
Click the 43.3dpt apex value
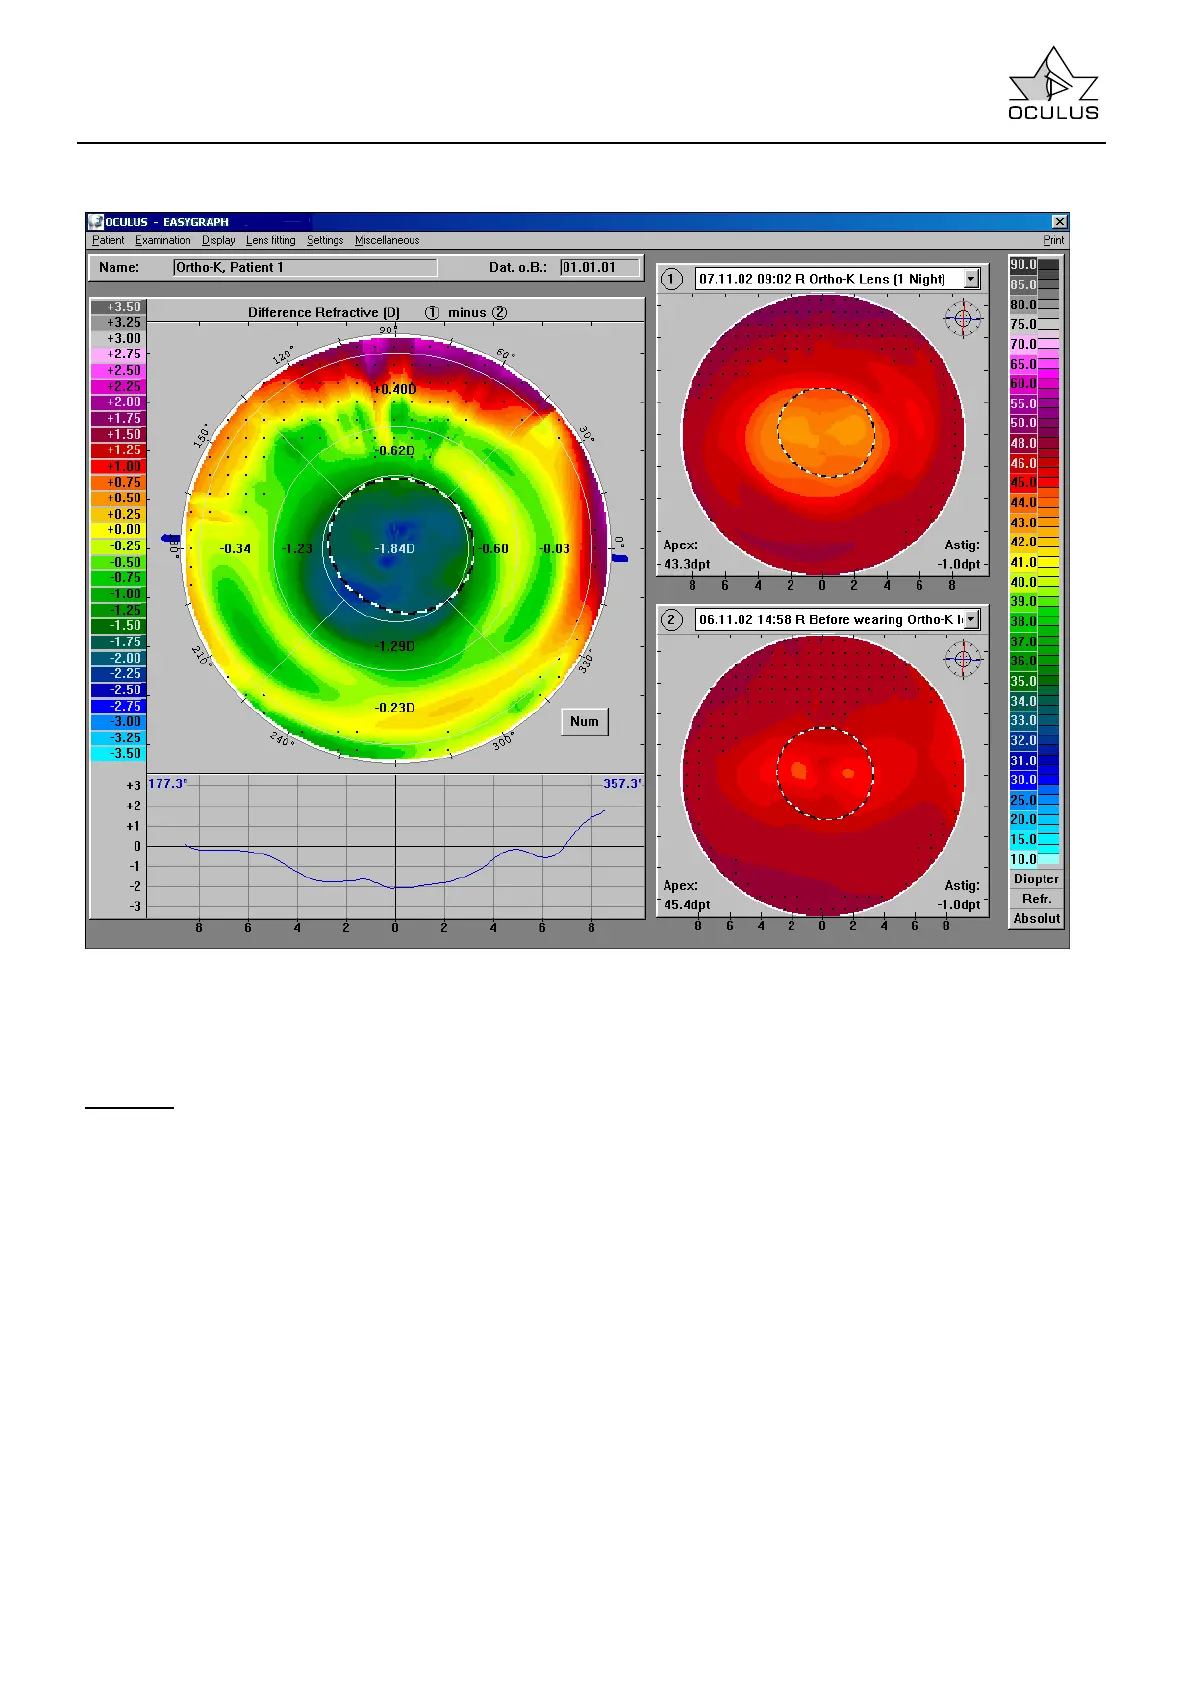pos(687,564)
